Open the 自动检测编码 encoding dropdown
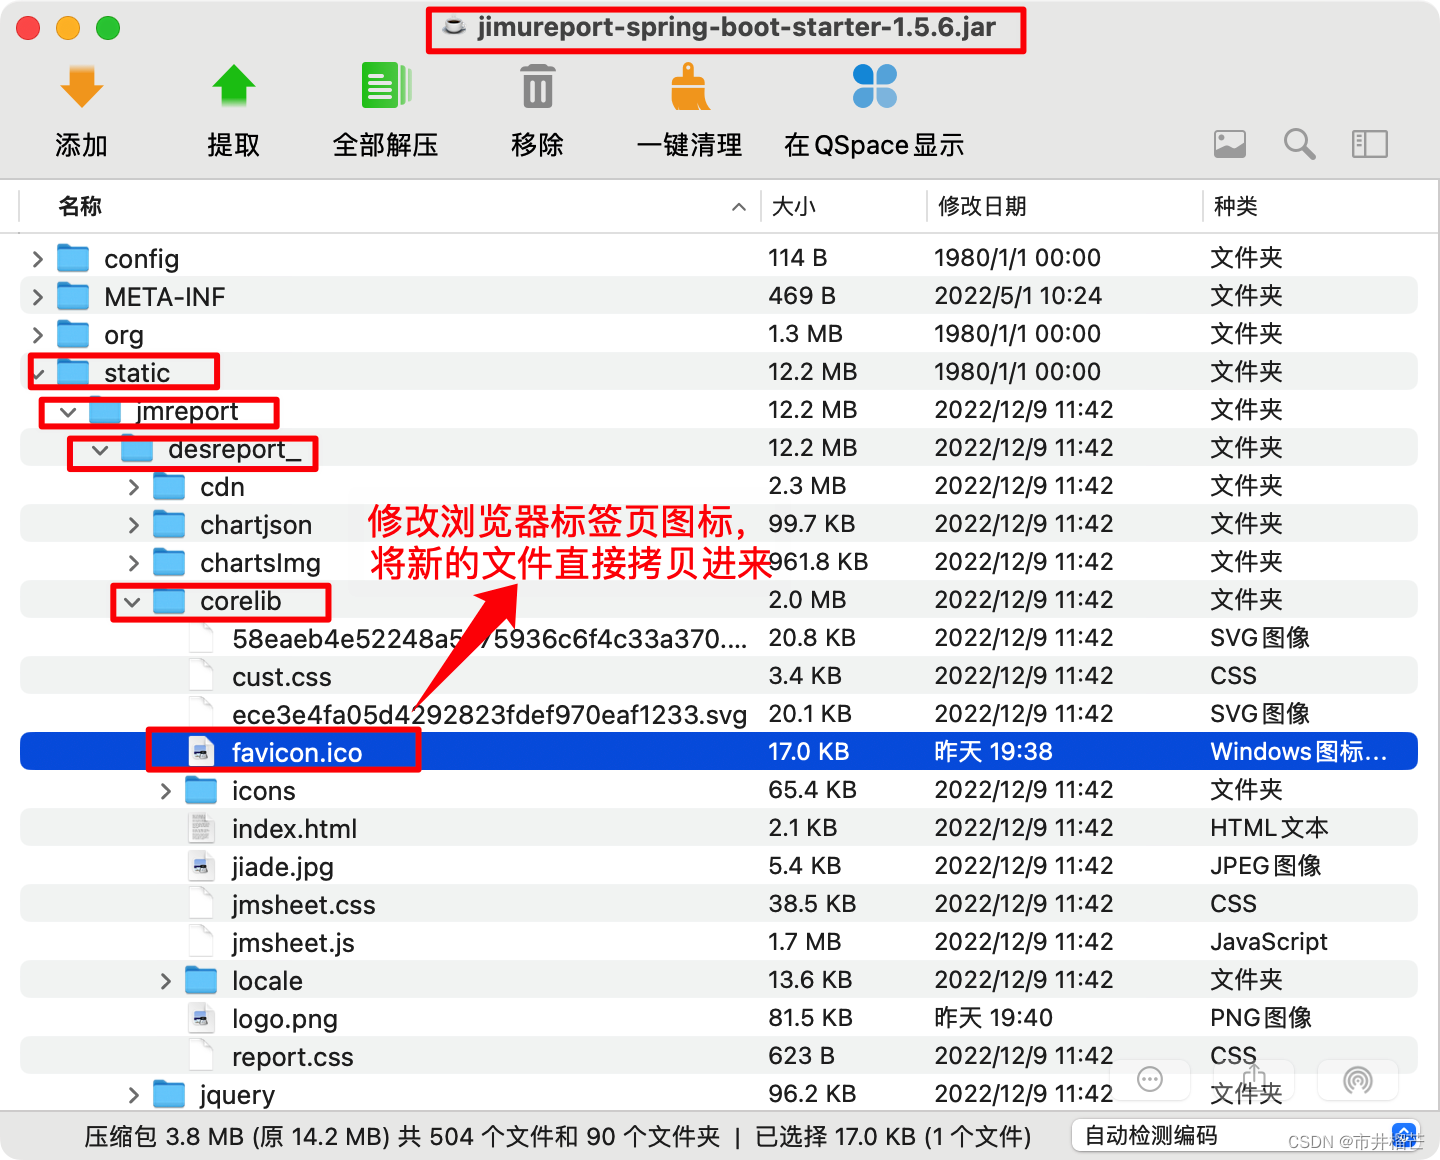This screenshot has width=1440, height=1160. coord(1246,1136)
